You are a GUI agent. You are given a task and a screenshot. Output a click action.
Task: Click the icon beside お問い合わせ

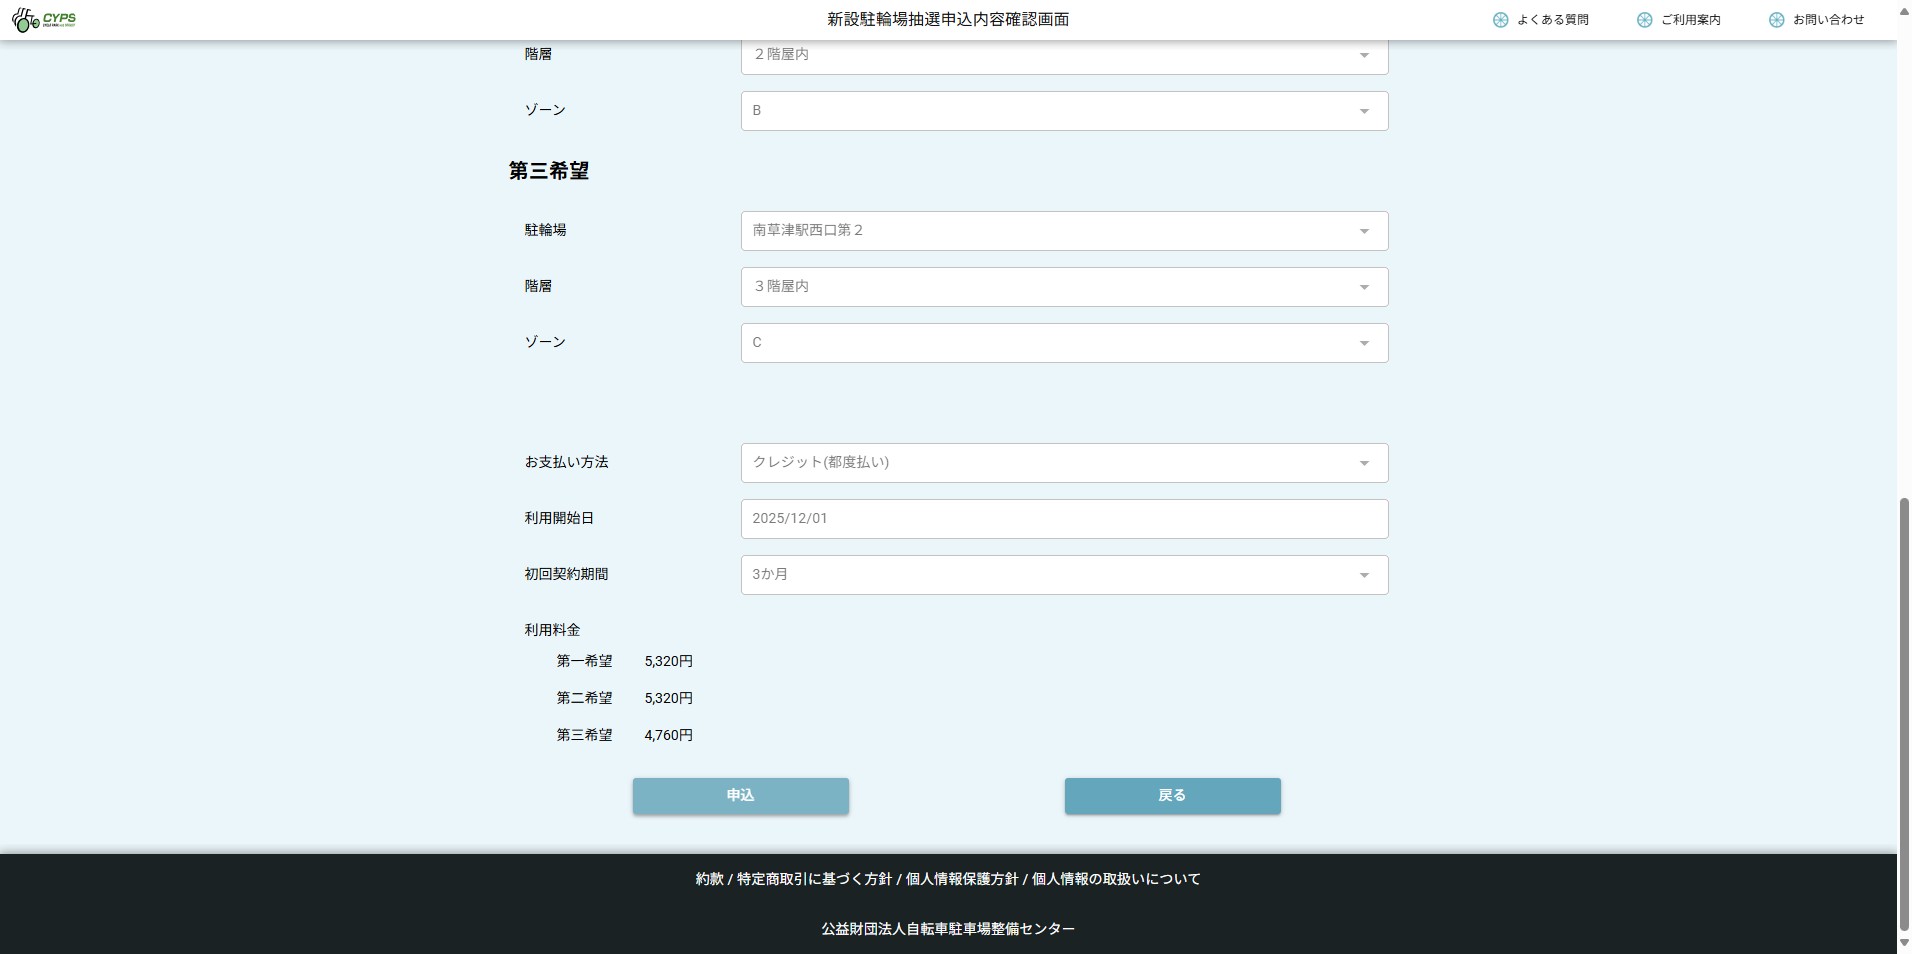[x=1776, y=20]
